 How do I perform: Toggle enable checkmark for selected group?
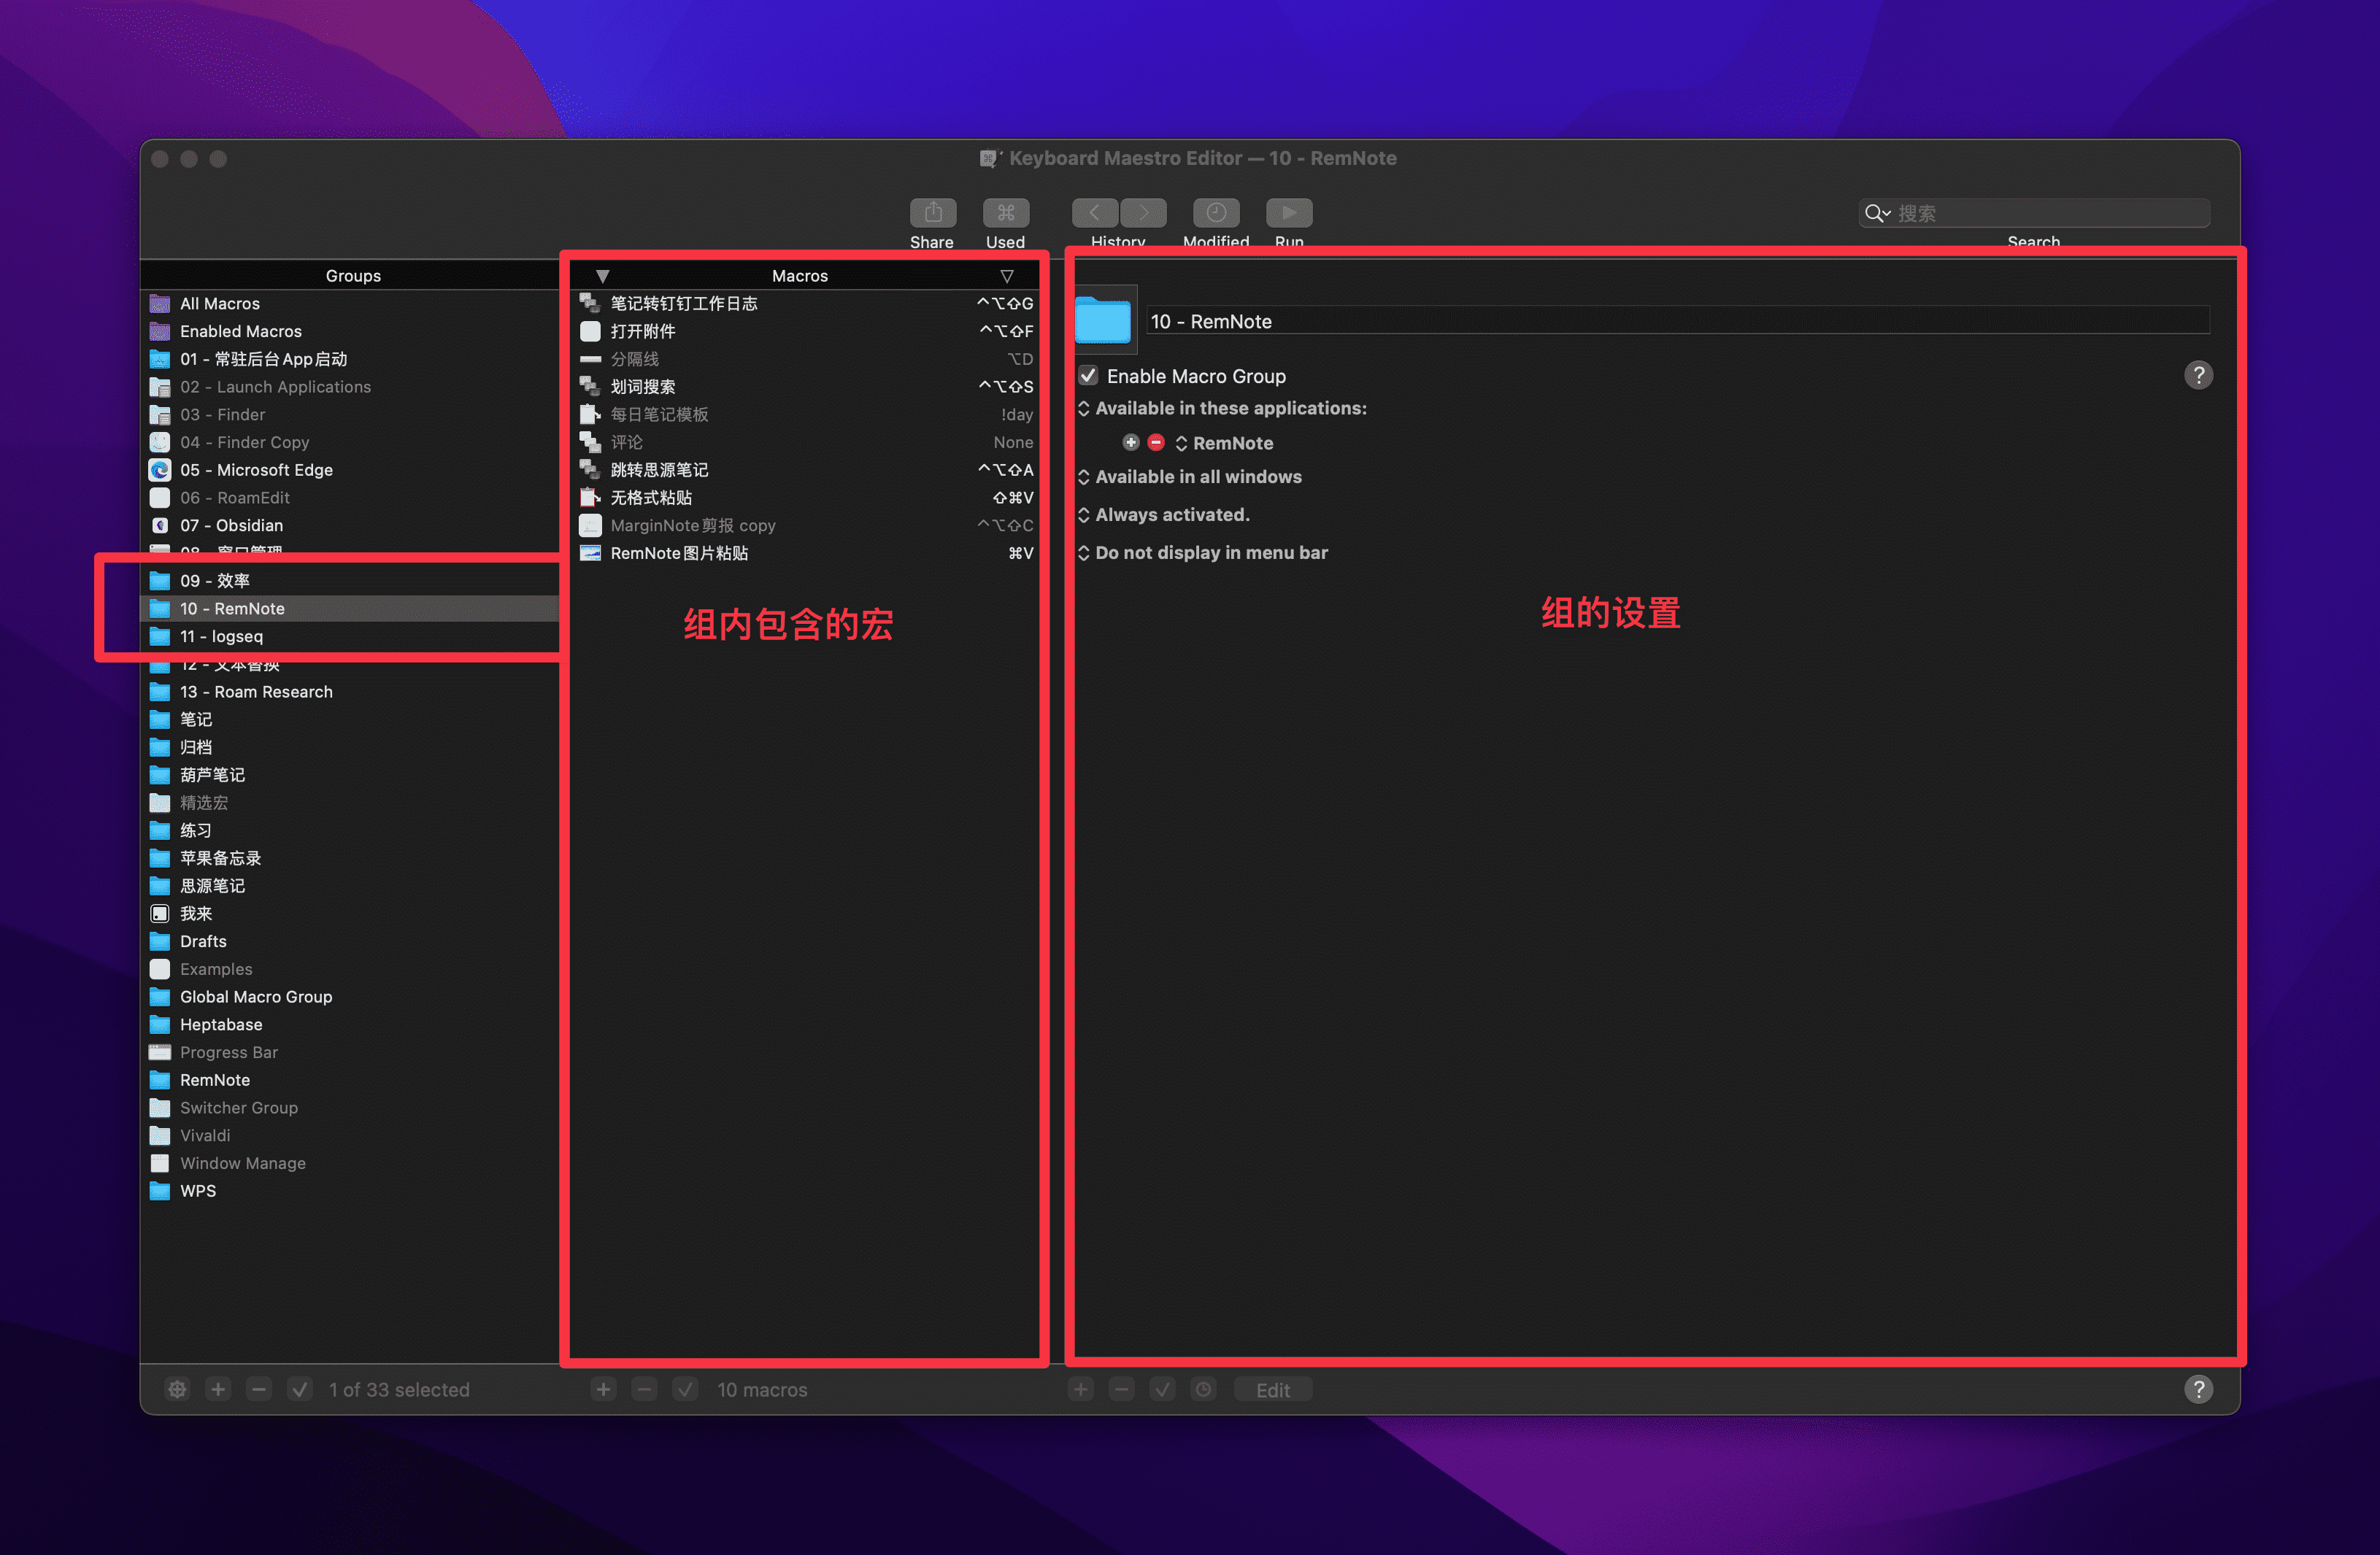click(x=300, y=1389)
